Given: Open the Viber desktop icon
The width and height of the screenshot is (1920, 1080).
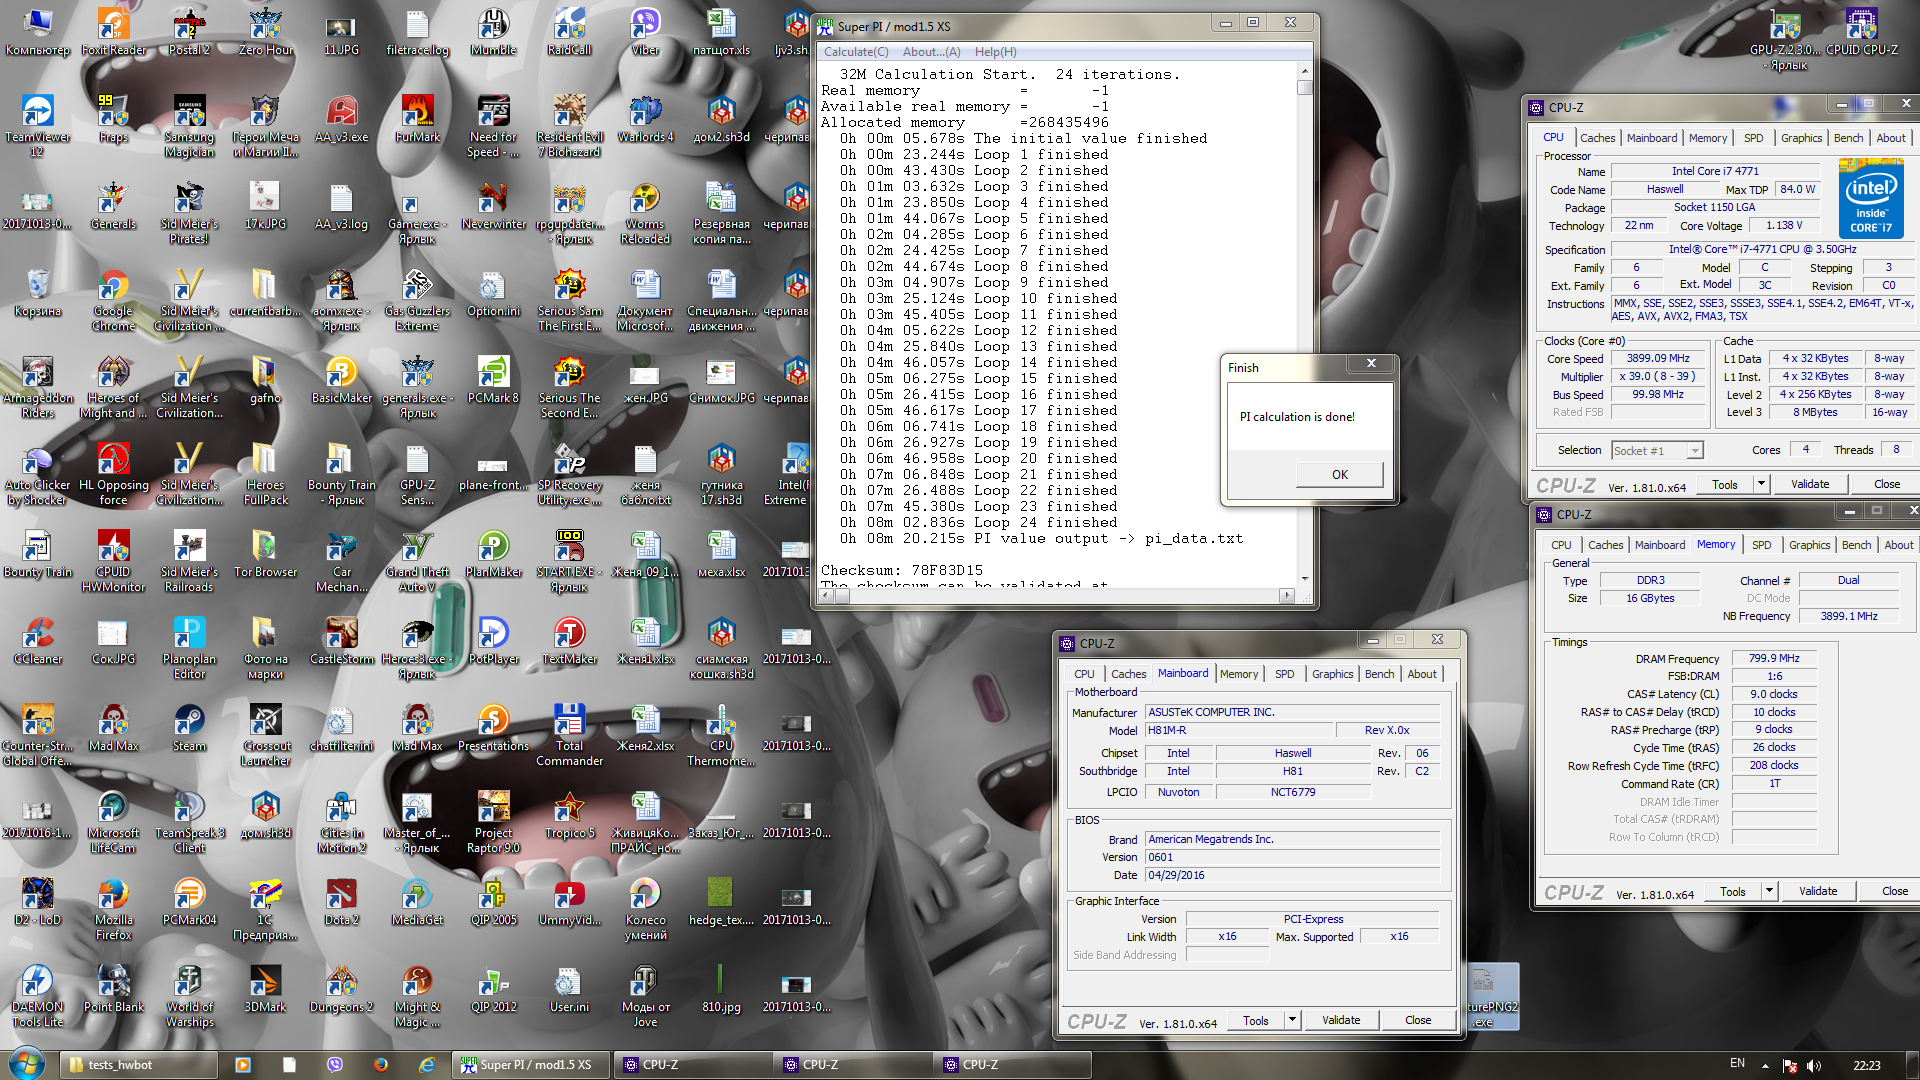Looking at the screenshot, I should point(645,32).
